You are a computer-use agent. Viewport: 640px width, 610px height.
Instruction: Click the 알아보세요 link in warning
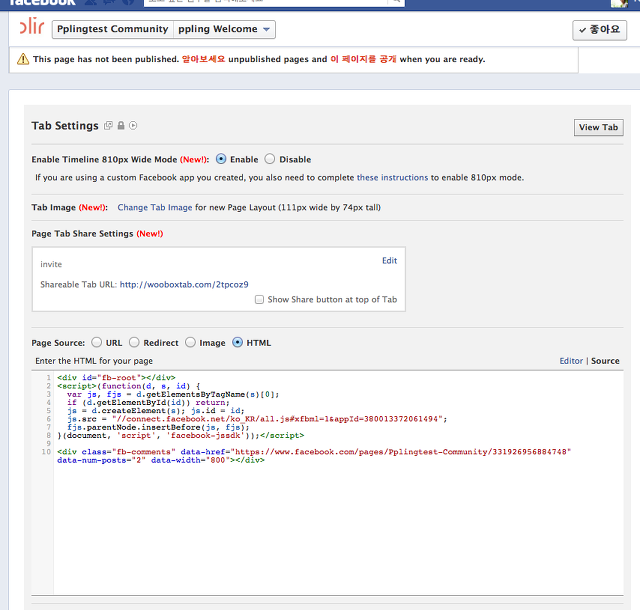(203, 59)
